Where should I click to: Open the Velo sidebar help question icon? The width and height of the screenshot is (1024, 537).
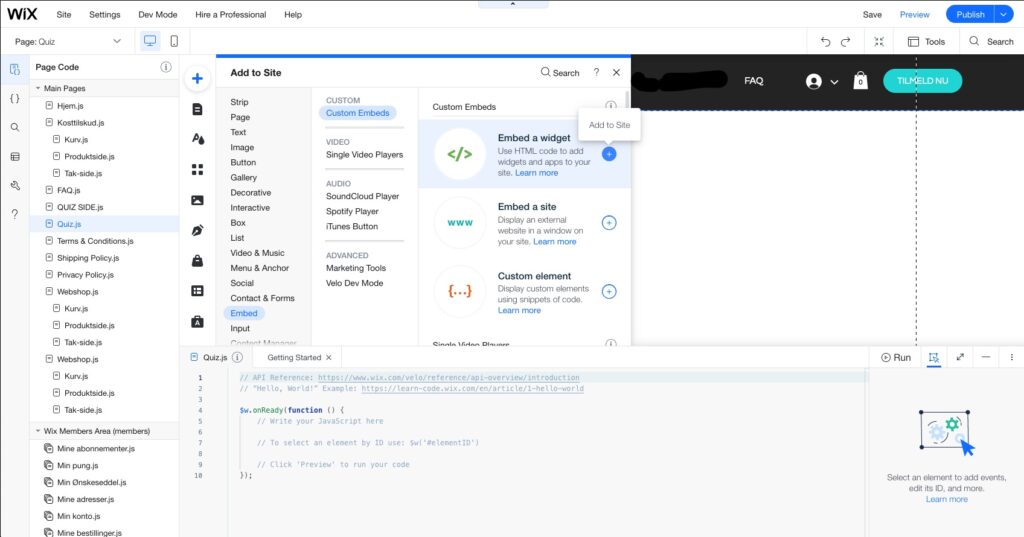pos(15,214)
